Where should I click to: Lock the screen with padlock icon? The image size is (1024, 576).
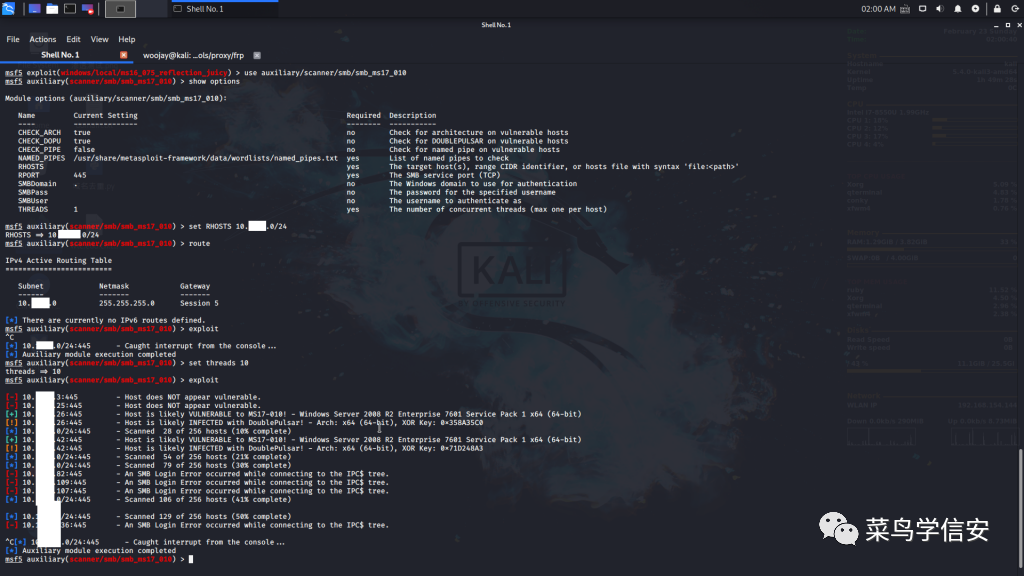997,8
